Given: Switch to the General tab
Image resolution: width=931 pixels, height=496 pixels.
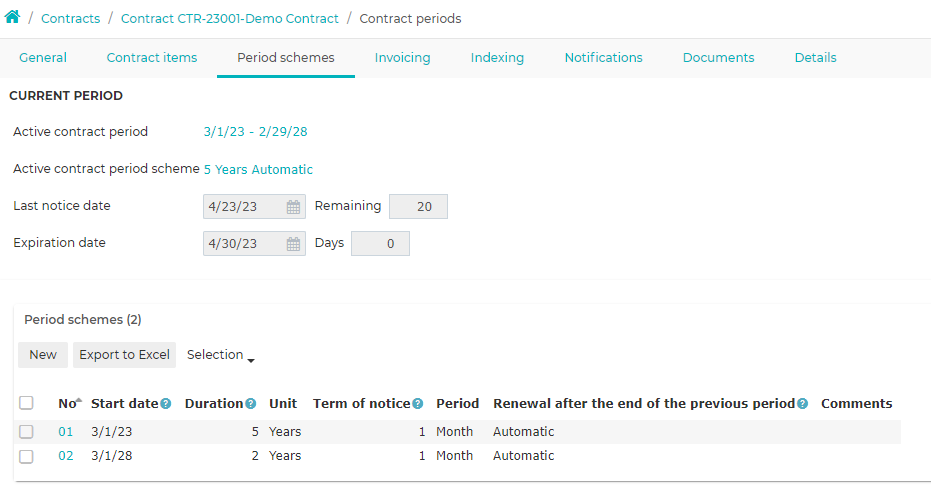Looking at the screenshot, I should 43,58.
